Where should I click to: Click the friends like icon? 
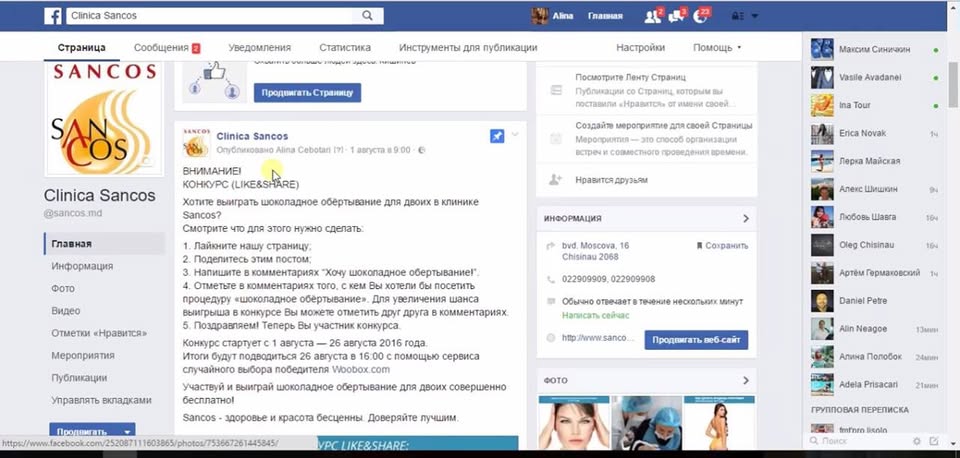556,180
